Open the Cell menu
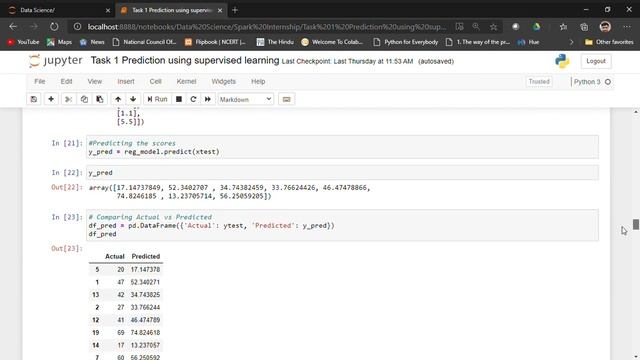 pos(156,82)
